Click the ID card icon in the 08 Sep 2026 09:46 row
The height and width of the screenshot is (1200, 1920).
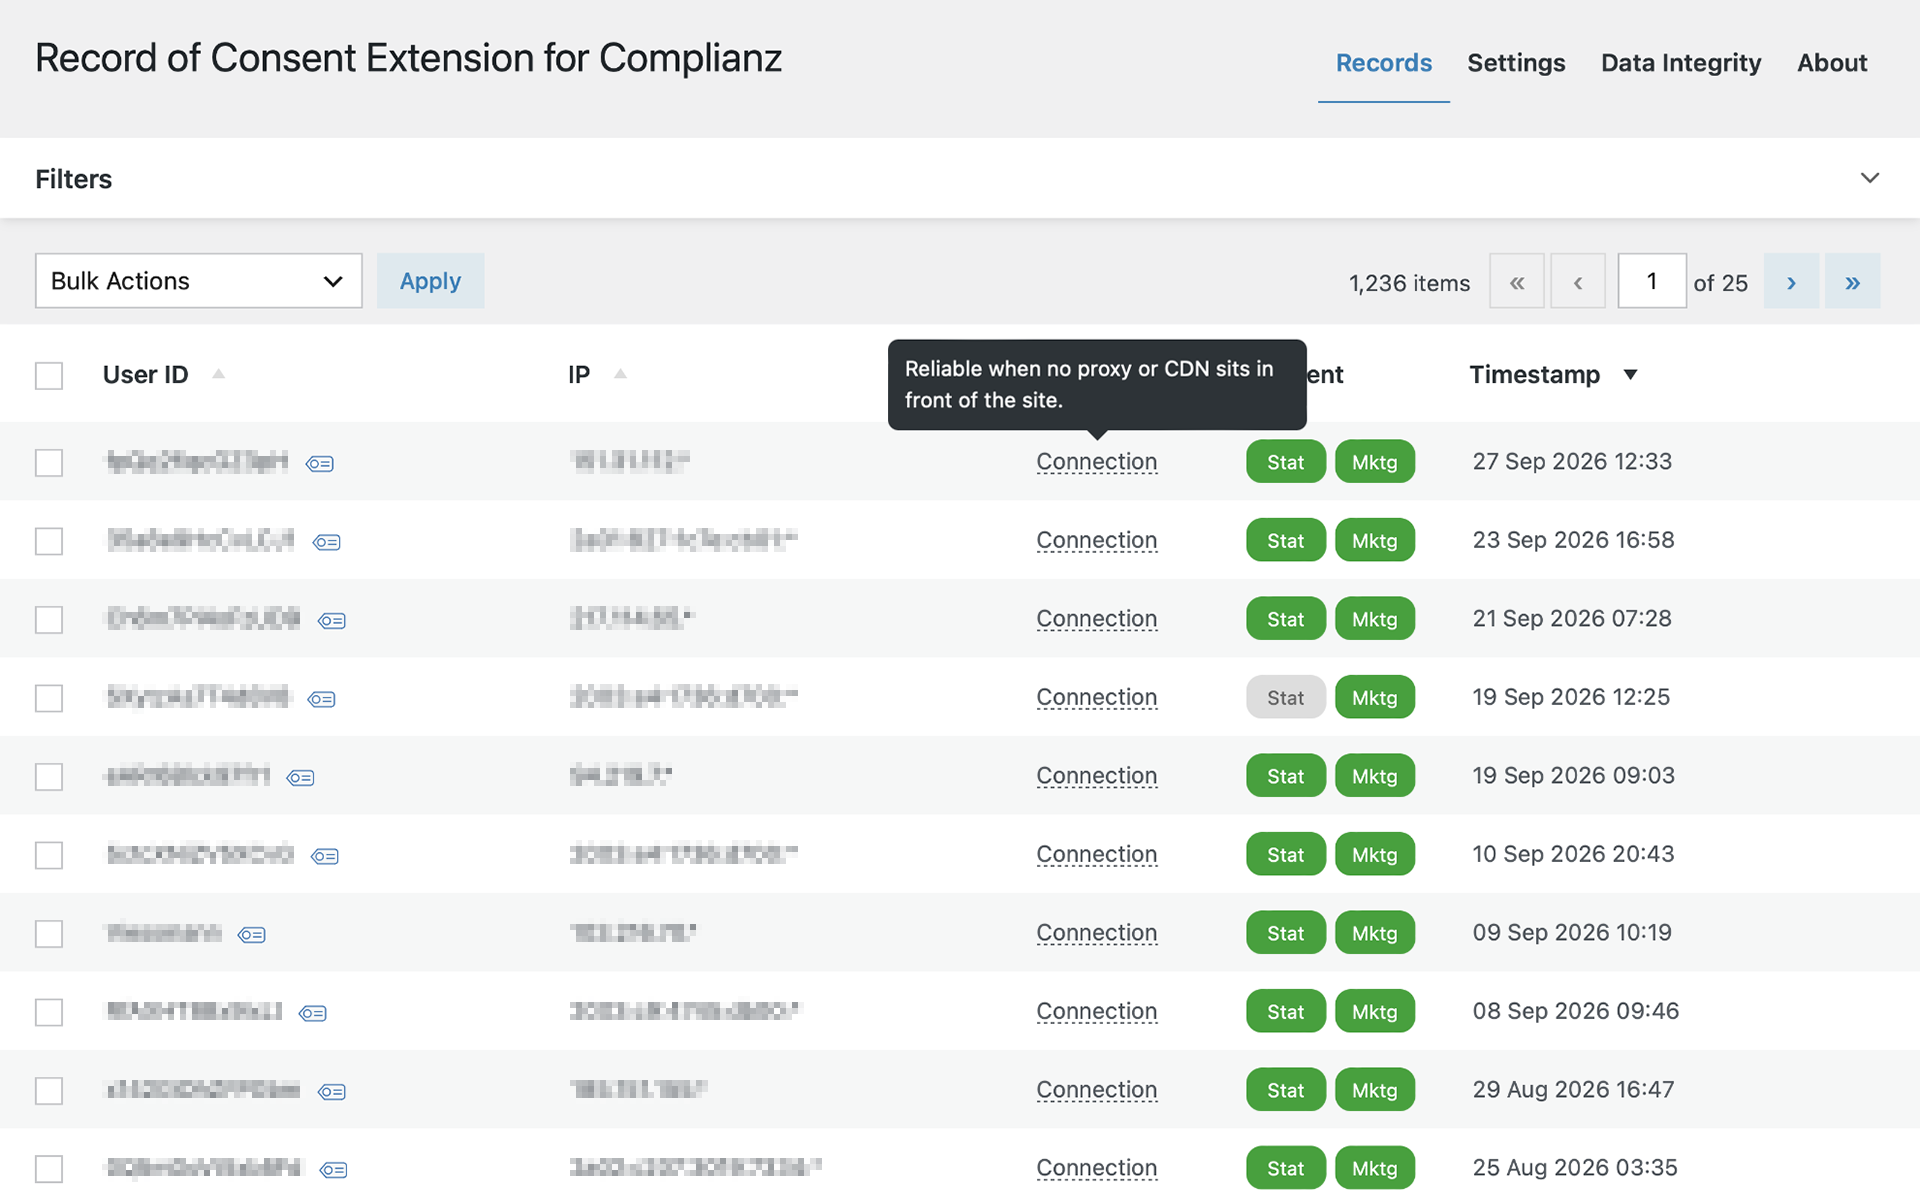[313, 1013]
